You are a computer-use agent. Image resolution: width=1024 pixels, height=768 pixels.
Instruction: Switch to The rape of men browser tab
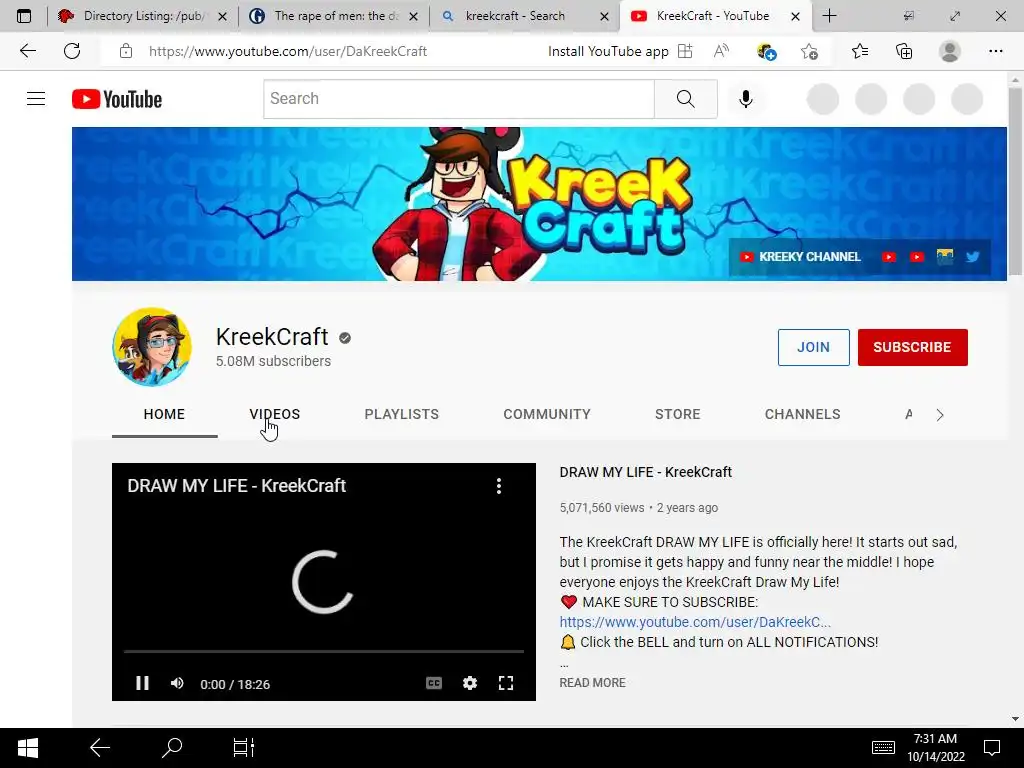tap(334, 16)
